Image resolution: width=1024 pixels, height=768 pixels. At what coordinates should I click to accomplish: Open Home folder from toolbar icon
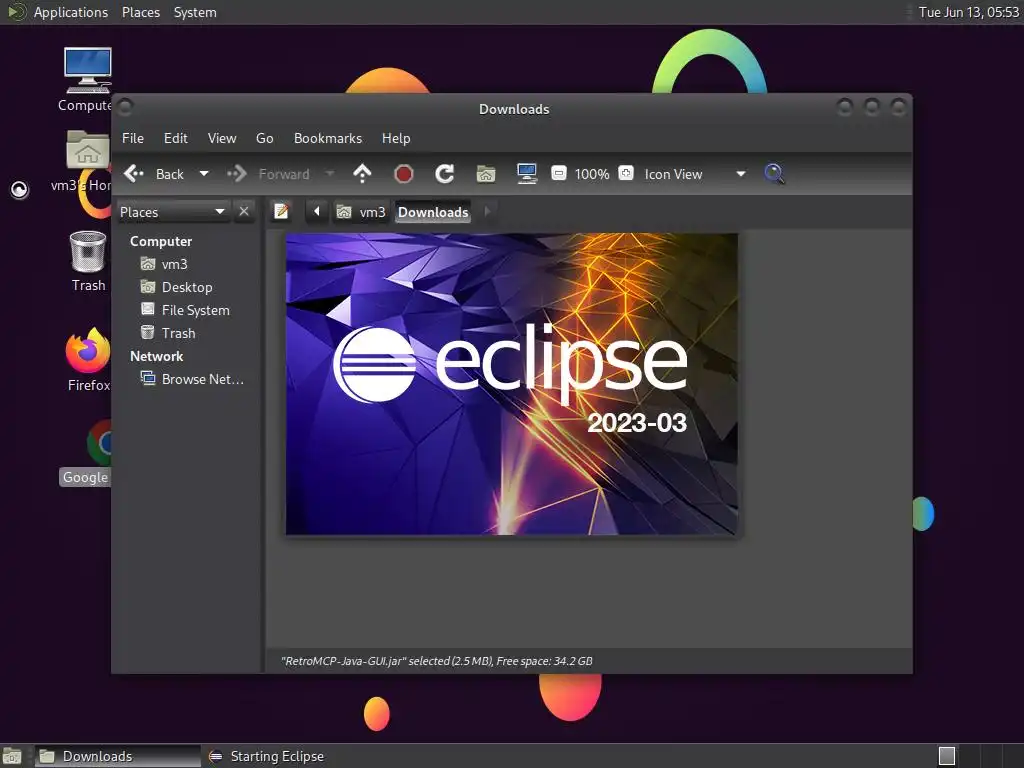tap(486, 174)
